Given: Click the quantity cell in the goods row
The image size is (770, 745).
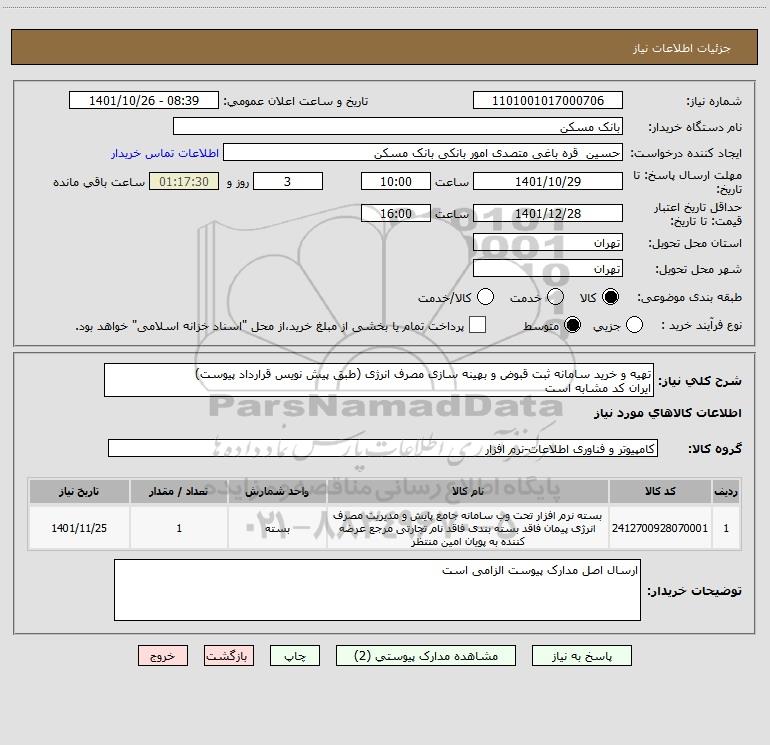Looking at the screenshot, I should pyautogui.click(x=179, y=528).
